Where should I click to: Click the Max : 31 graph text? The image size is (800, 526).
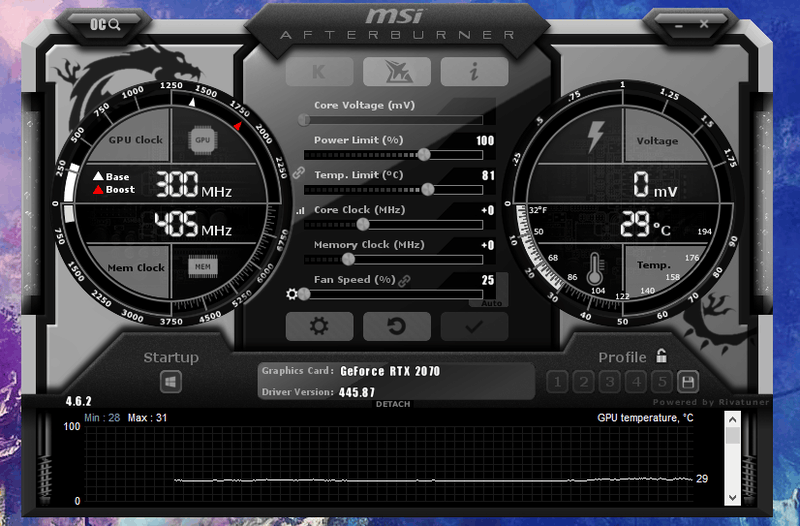pyautogui.click(x=147, y=418)
